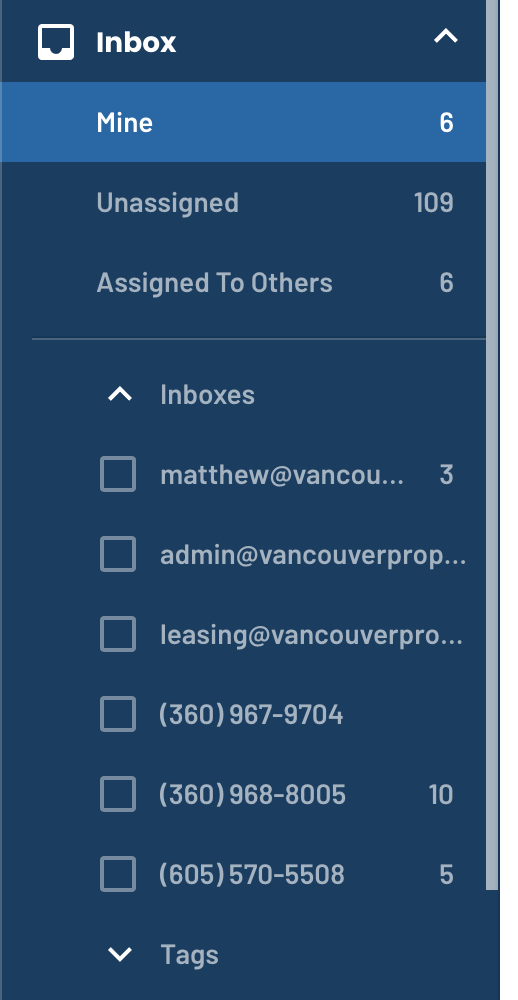Viewport: 518px width, 1000px height.
Task: Click the (360) 968-8005 inbox name
Action: (252, 795)
